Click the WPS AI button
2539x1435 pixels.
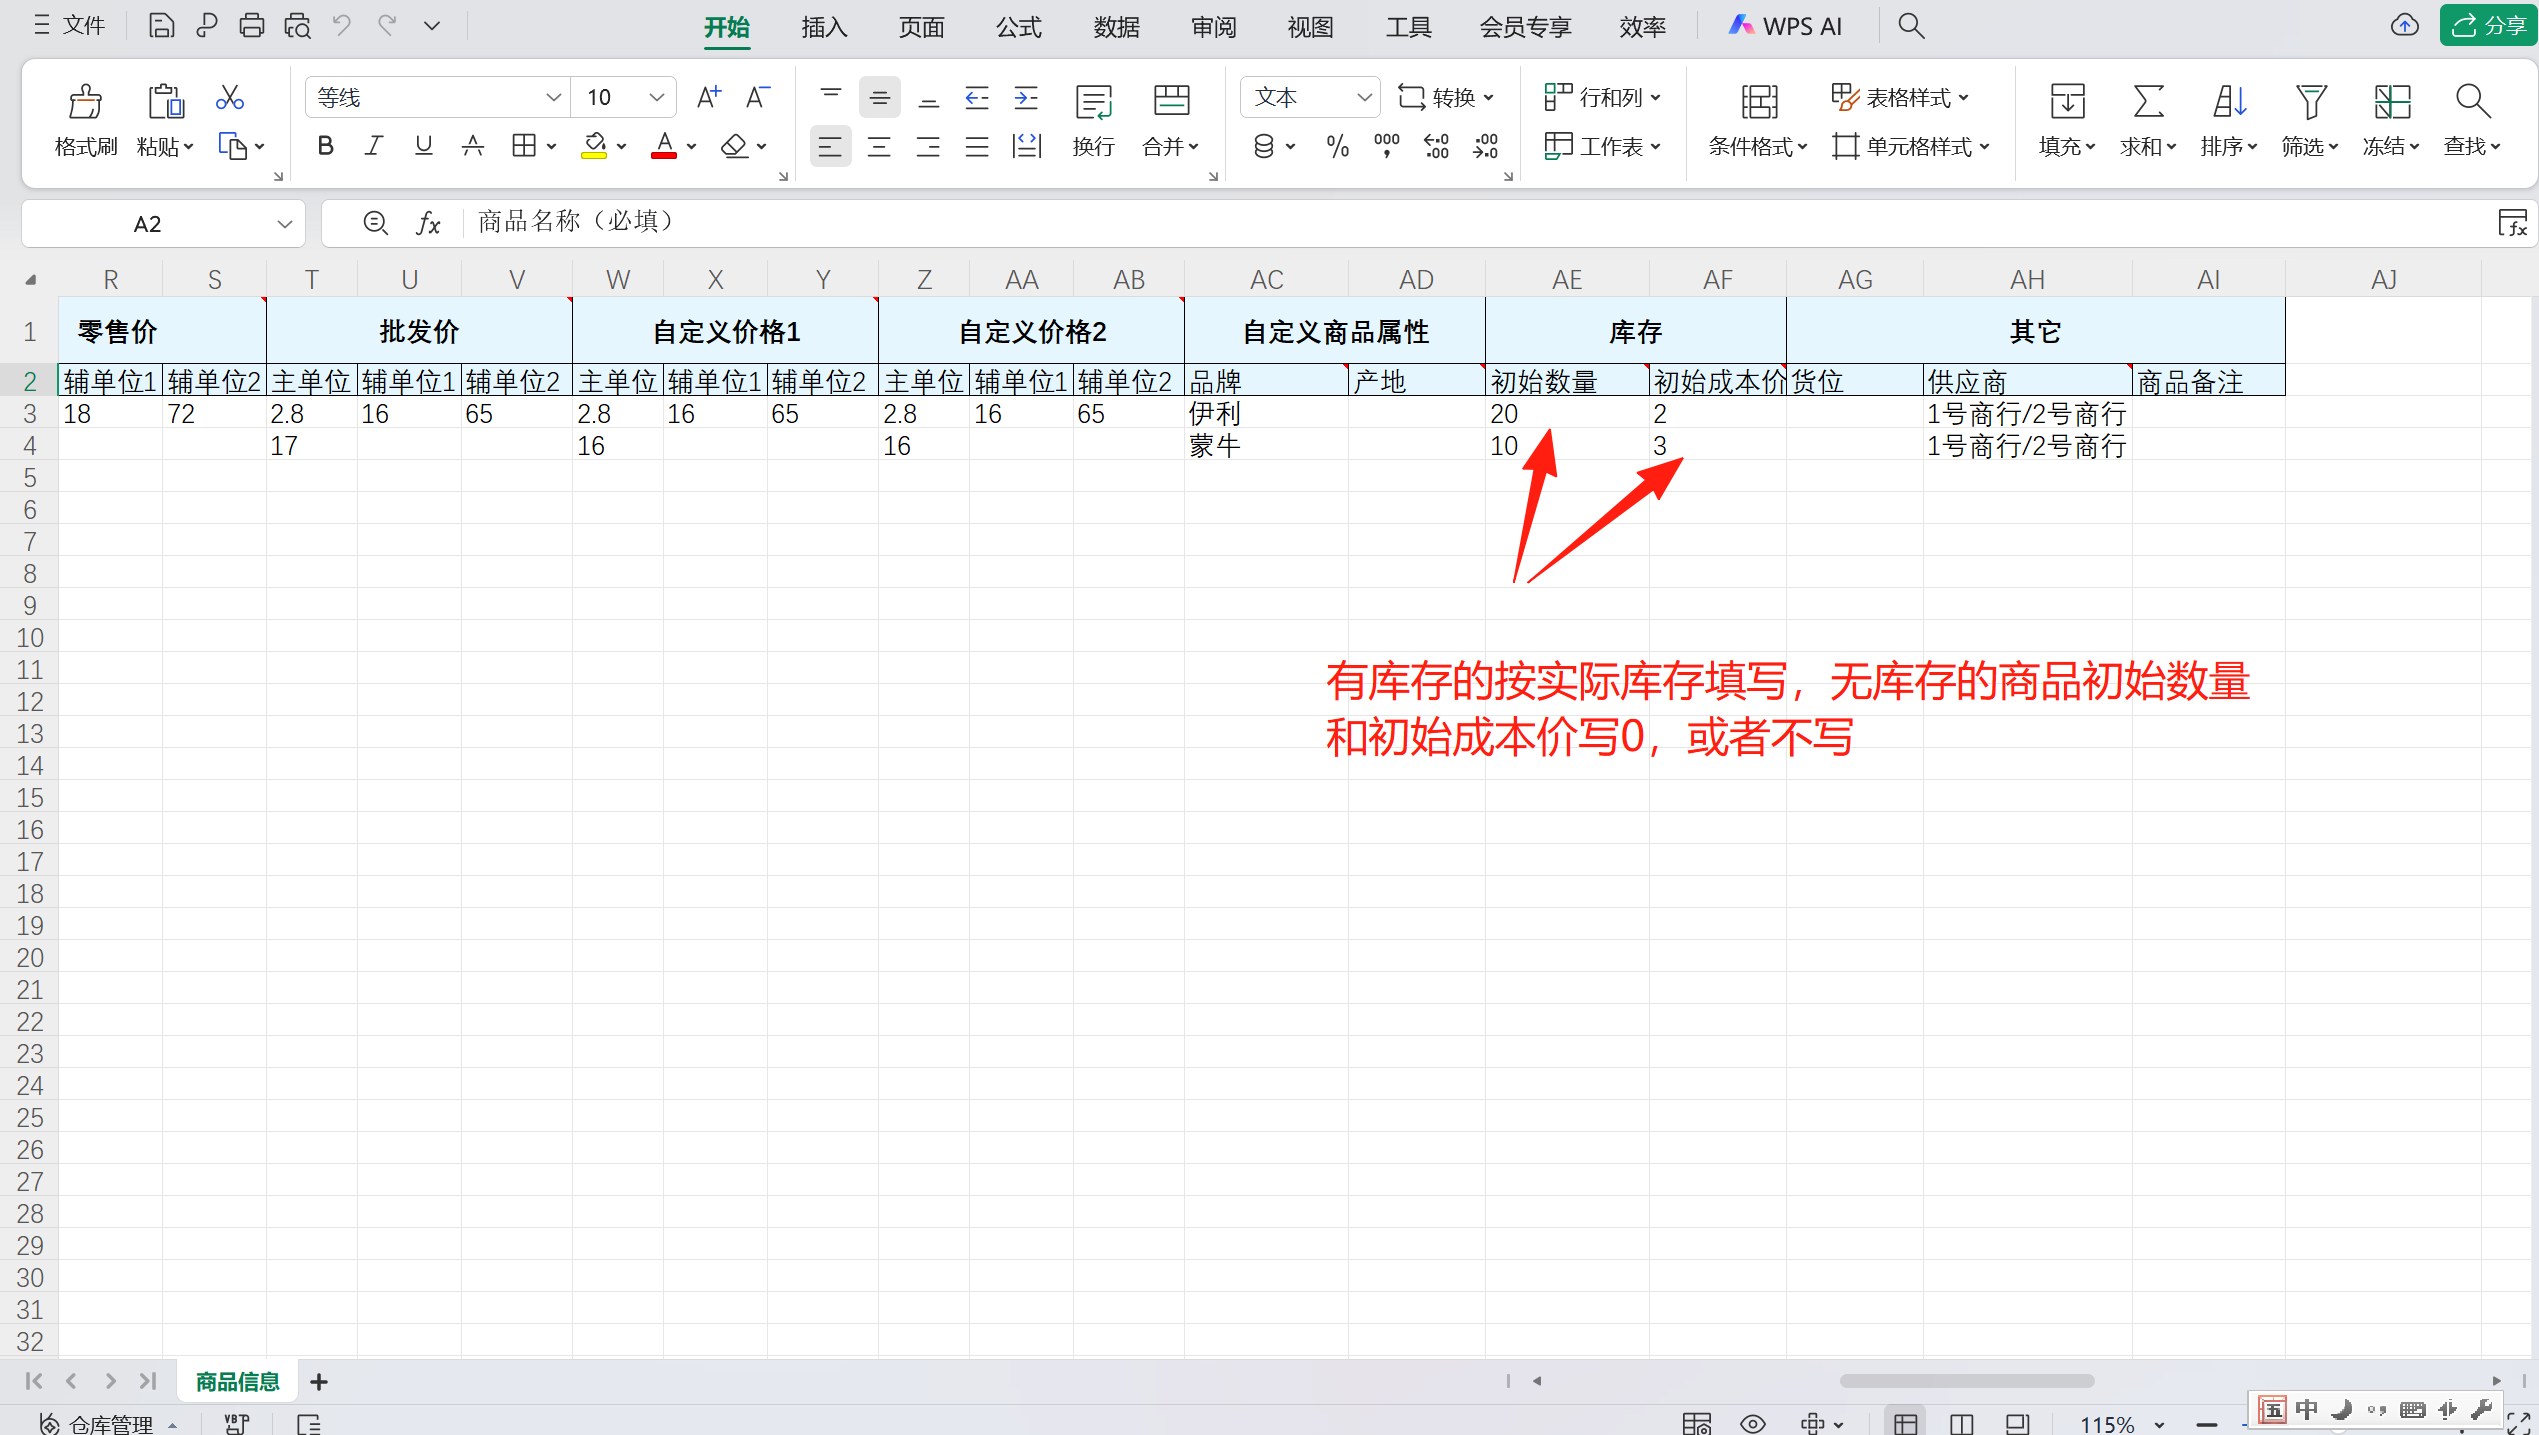pos(1785,27)
